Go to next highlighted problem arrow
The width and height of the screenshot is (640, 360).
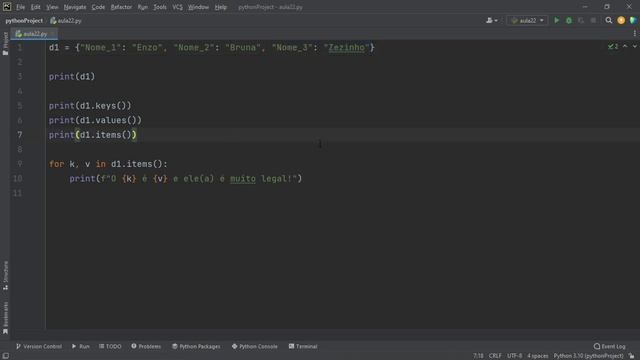point(634,47)
